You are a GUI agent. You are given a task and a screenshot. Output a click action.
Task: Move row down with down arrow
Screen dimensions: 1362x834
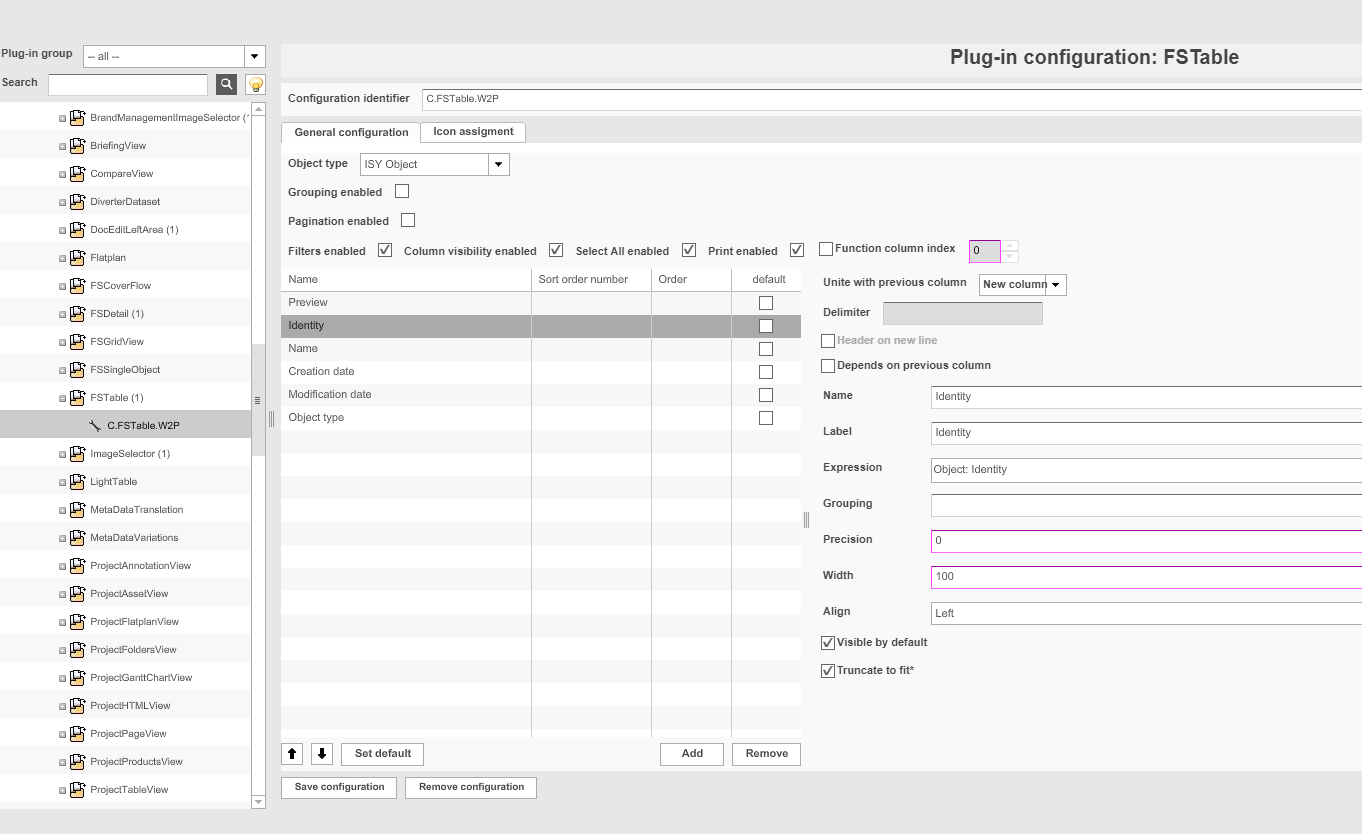(322, 754)
